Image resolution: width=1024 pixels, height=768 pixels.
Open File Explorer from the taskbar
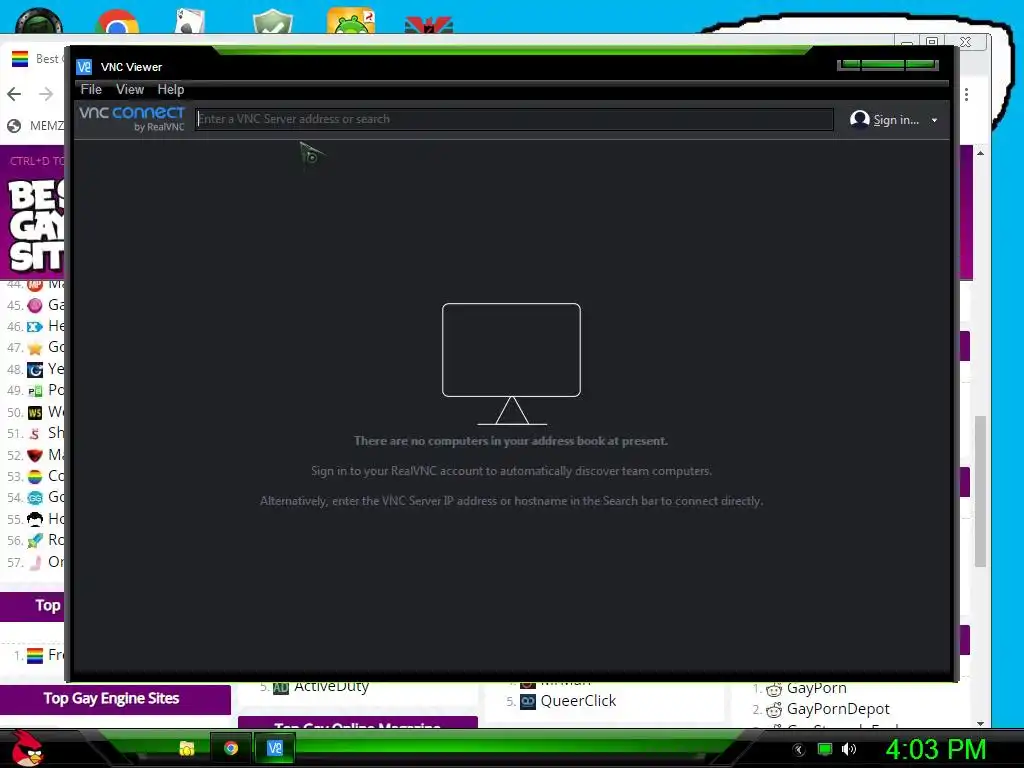(187, 748)
